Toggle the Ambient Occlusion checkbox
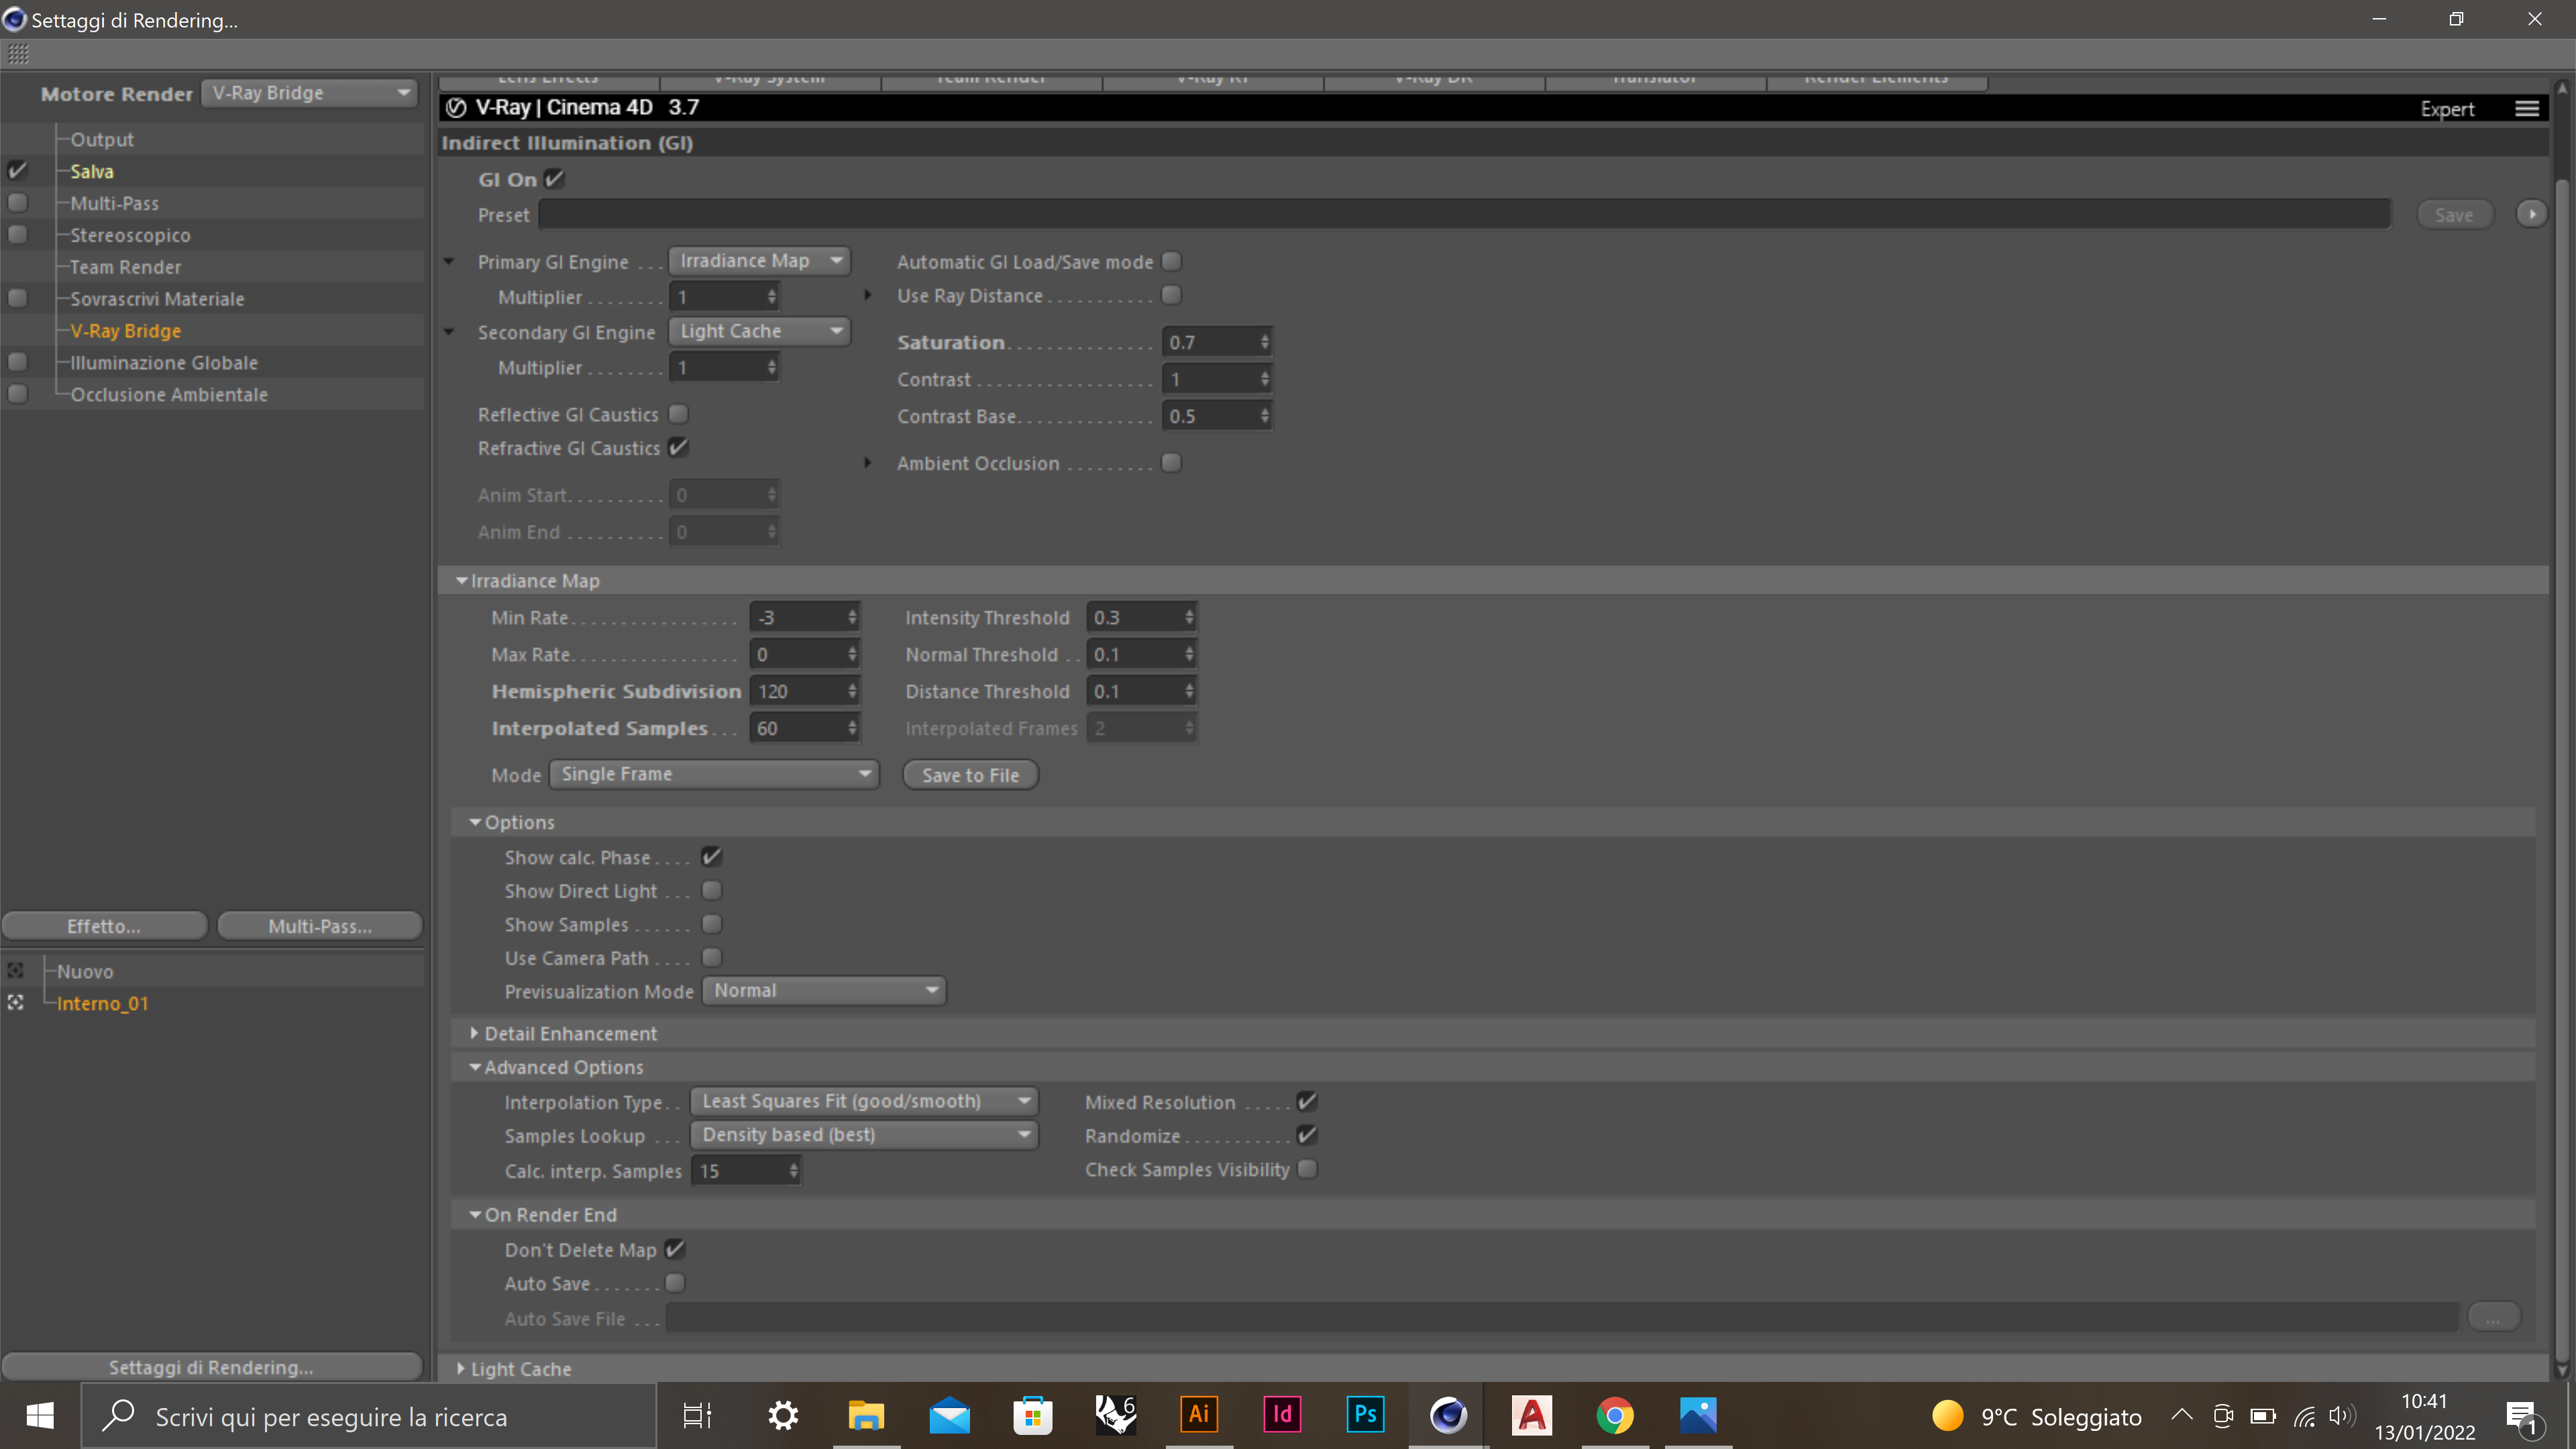The image size is (2576, 1449). (x=1171, y=463)
